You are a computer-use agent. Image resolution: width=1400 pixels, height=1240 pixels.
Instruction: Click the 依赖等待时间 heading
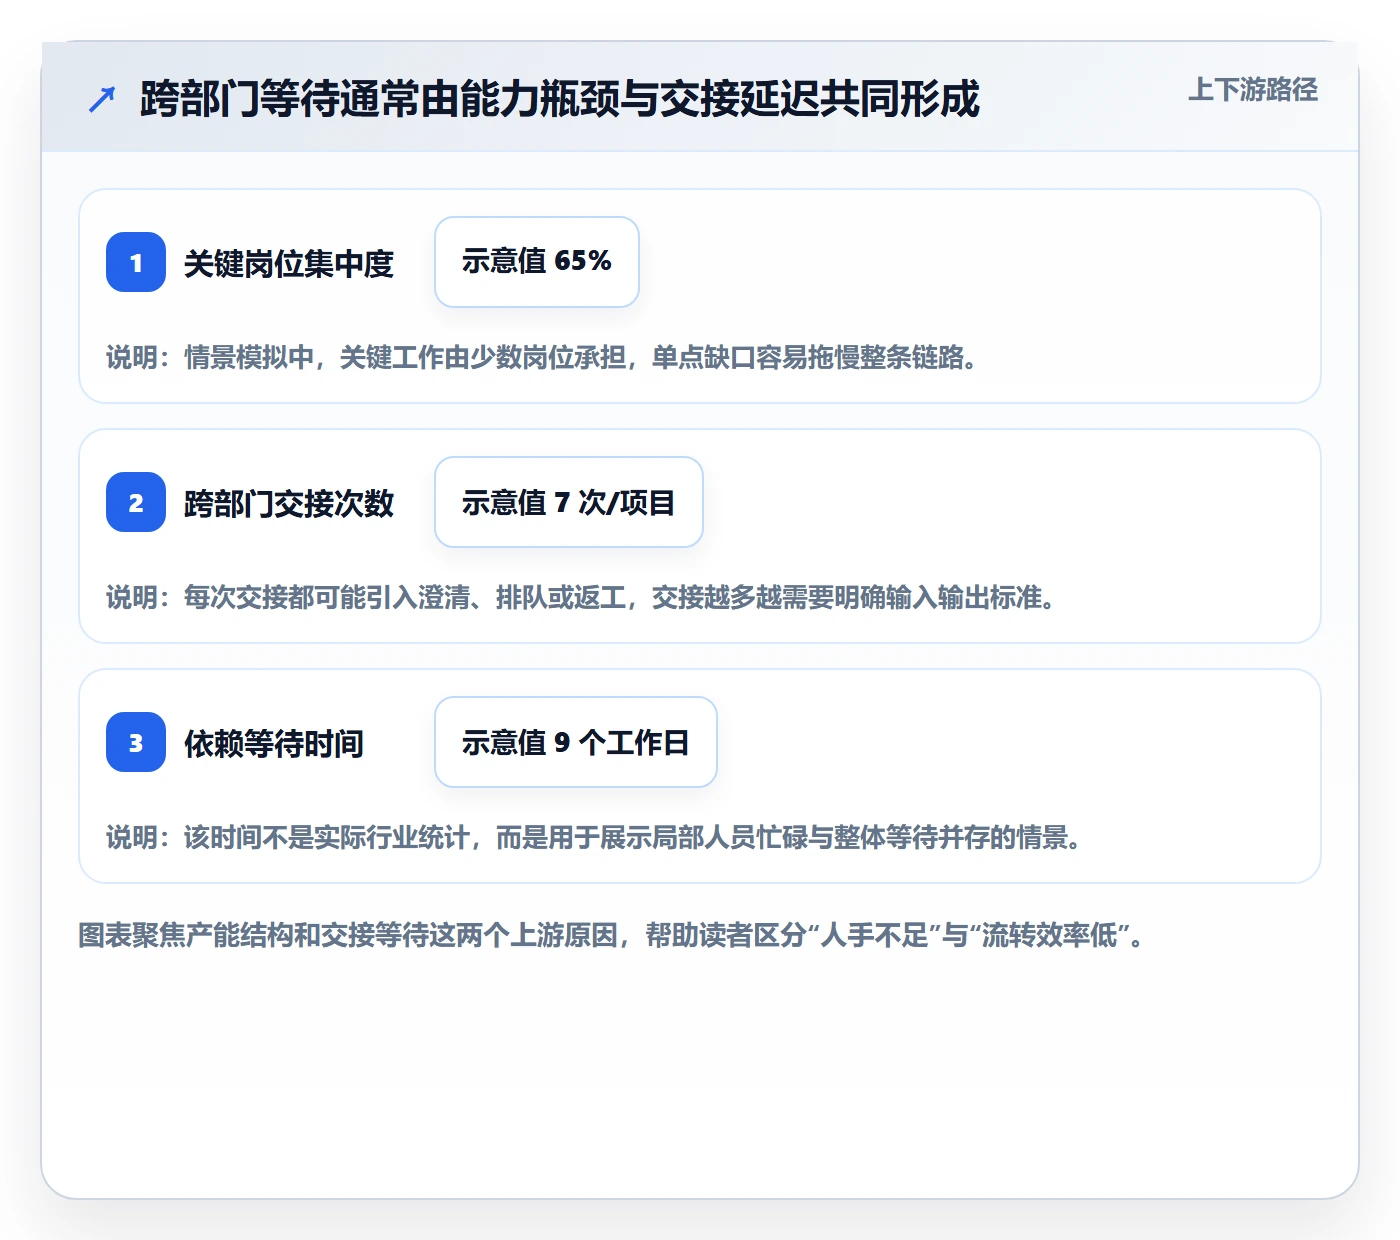coord(274,744)
